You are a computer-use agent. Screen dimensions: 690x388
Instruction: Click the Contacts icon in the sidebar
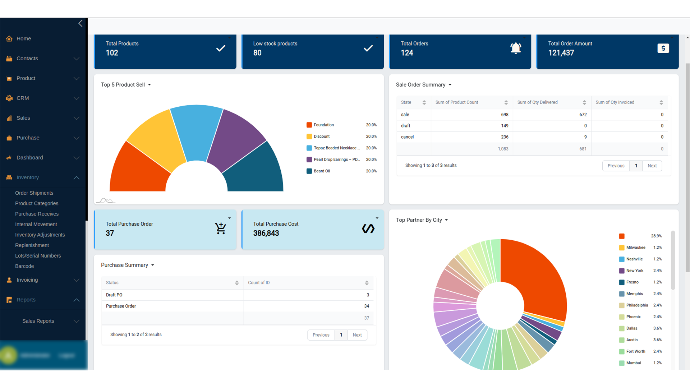tap(9, 59)
